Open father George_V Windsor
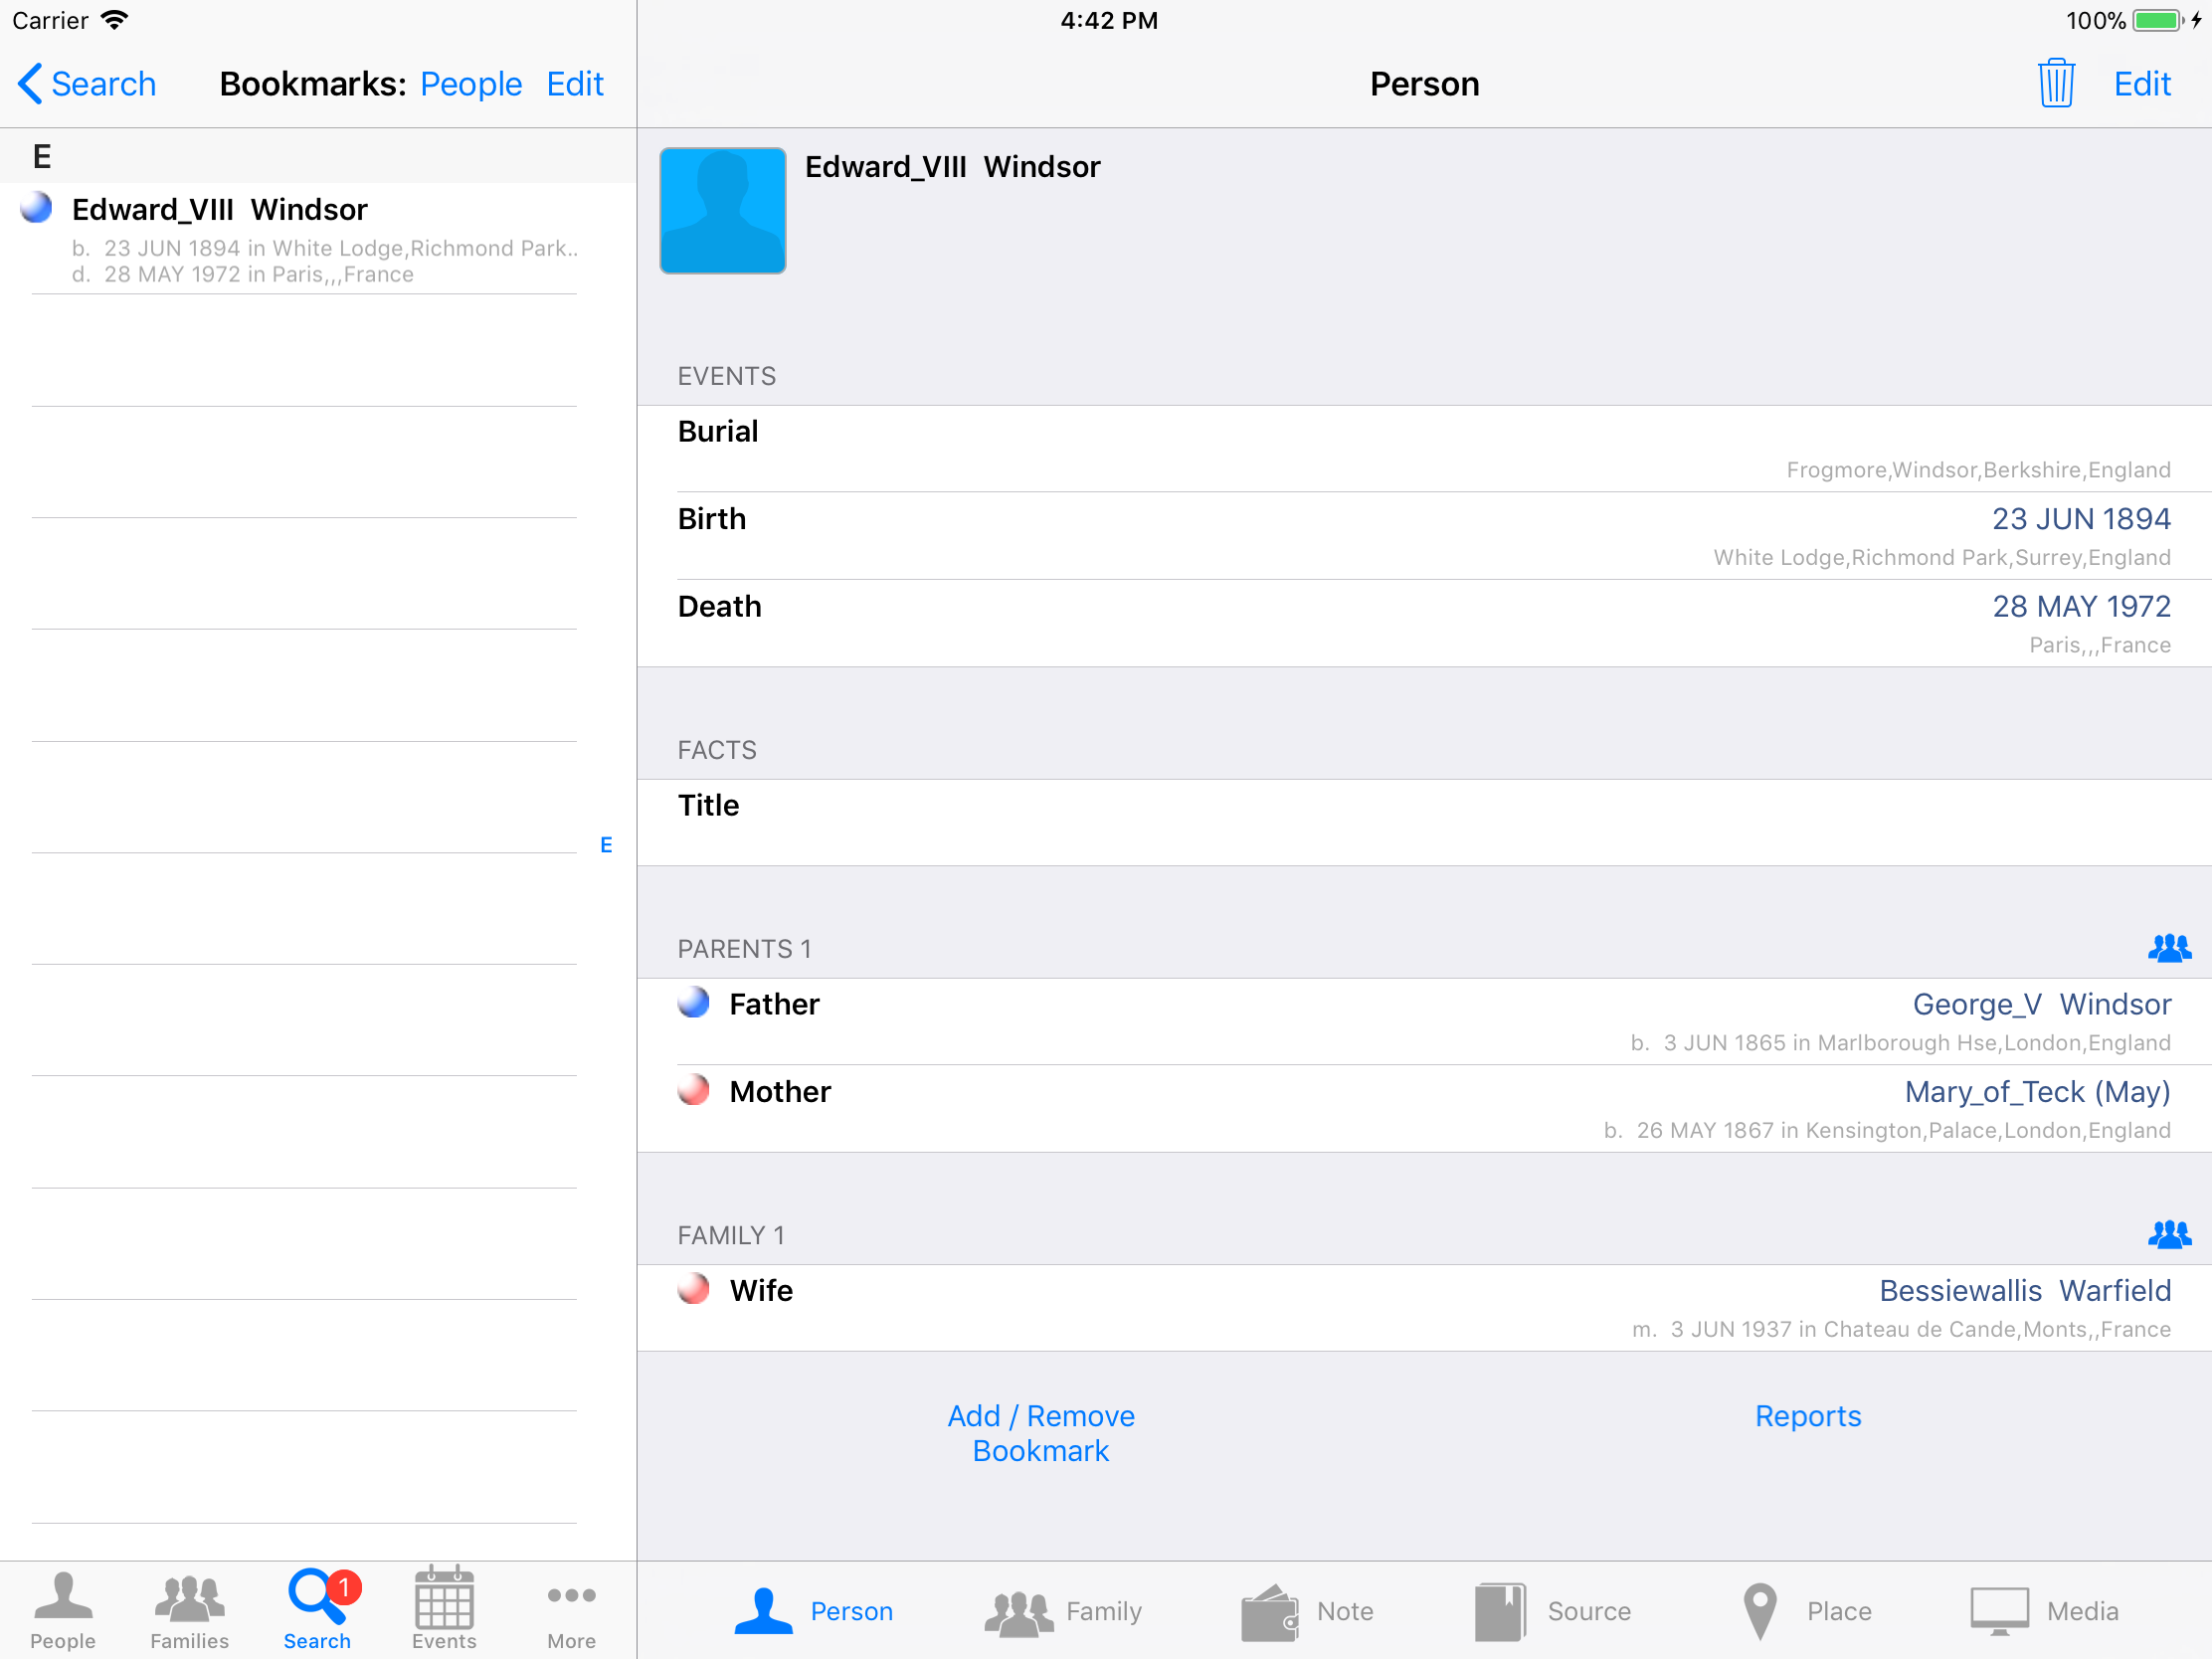Image resolution: width=2212 pixels, height=1659 pixels. [2040, 1004]
